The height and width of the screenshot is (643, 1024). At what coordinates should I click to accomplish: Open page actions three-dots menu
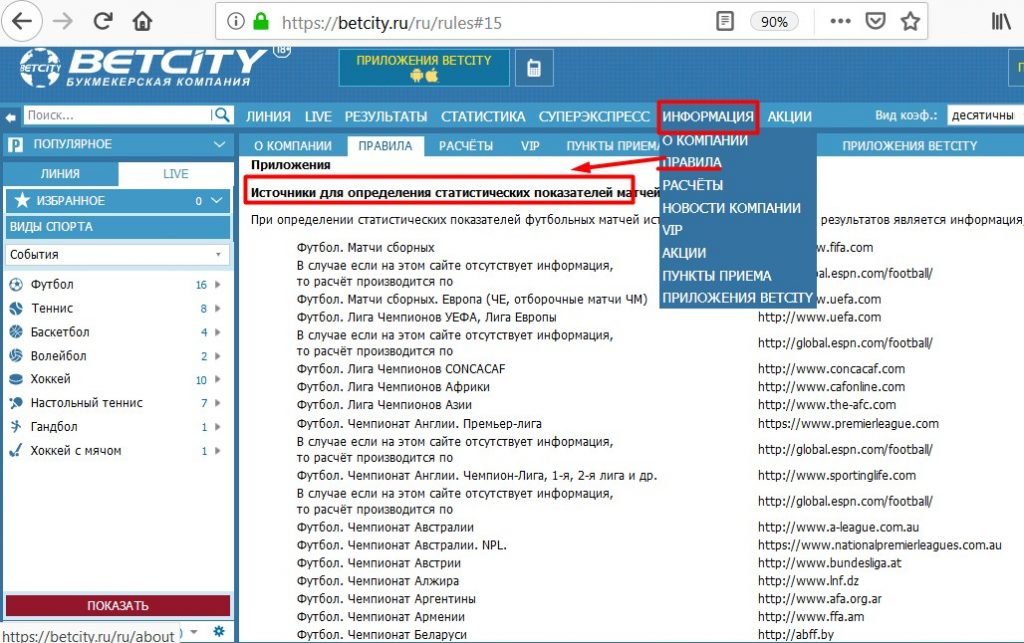tap(840, 22)
